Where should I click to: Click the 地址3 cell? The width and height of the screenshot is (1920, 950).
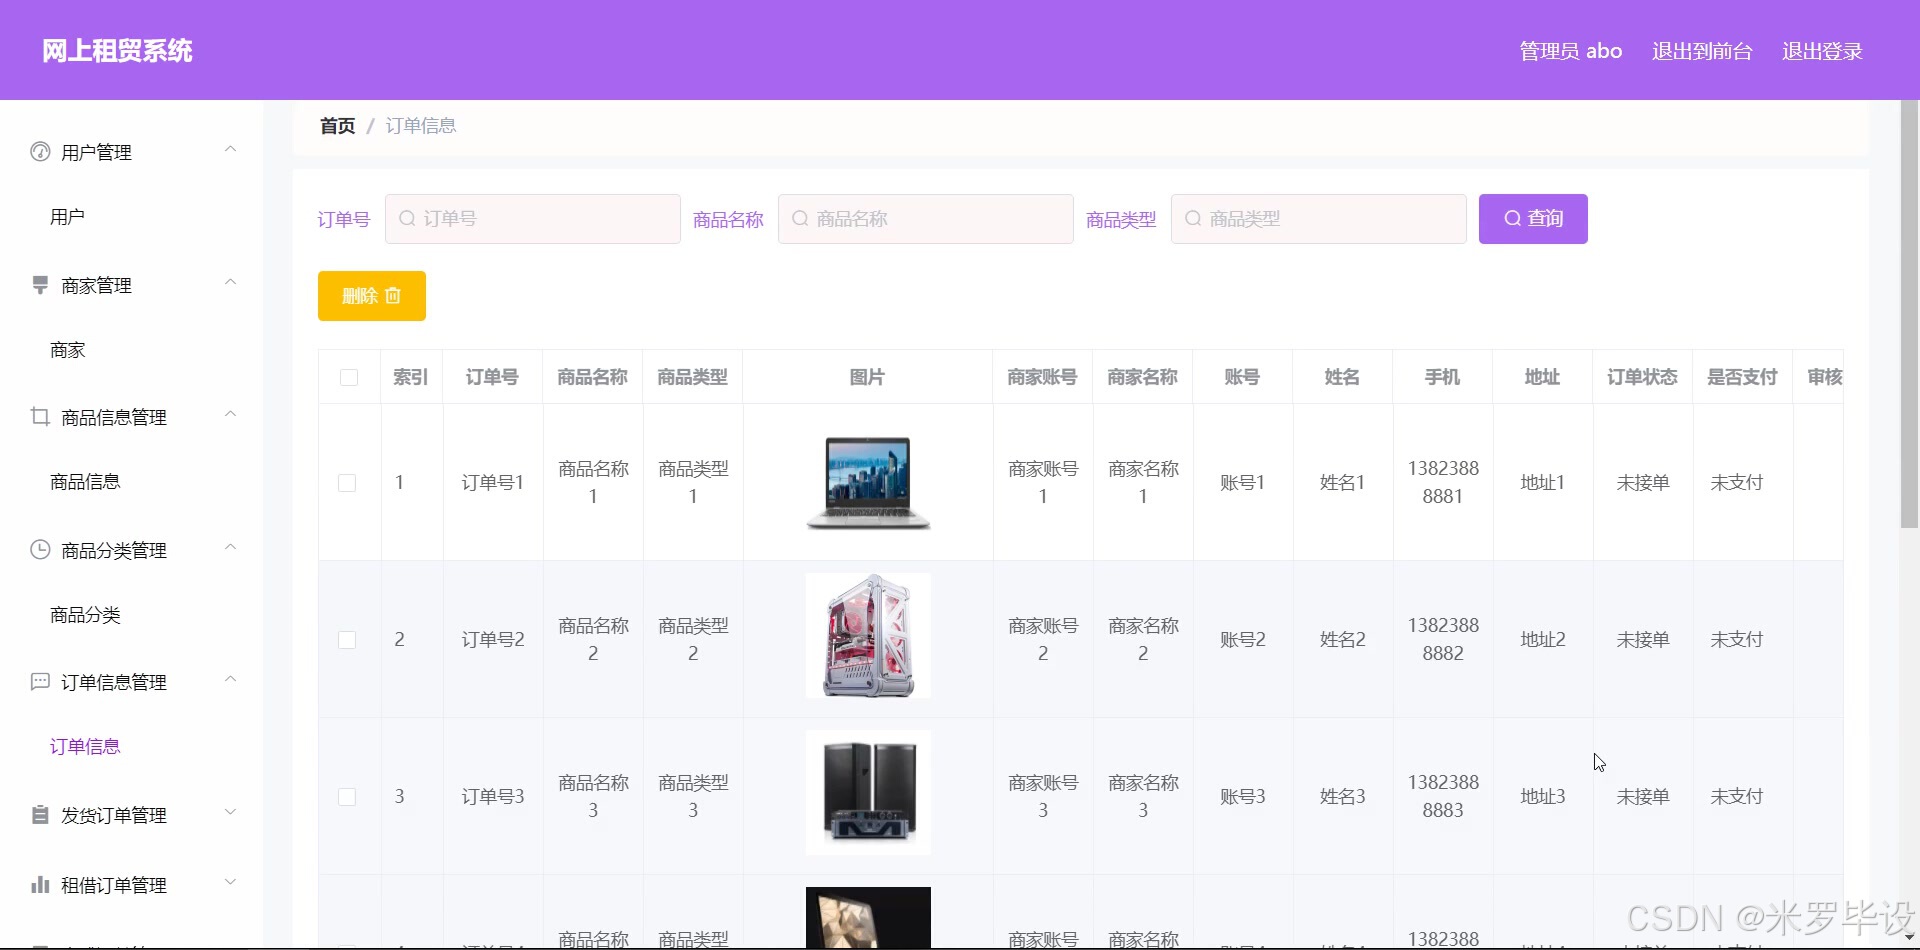tap(1542, 797)
